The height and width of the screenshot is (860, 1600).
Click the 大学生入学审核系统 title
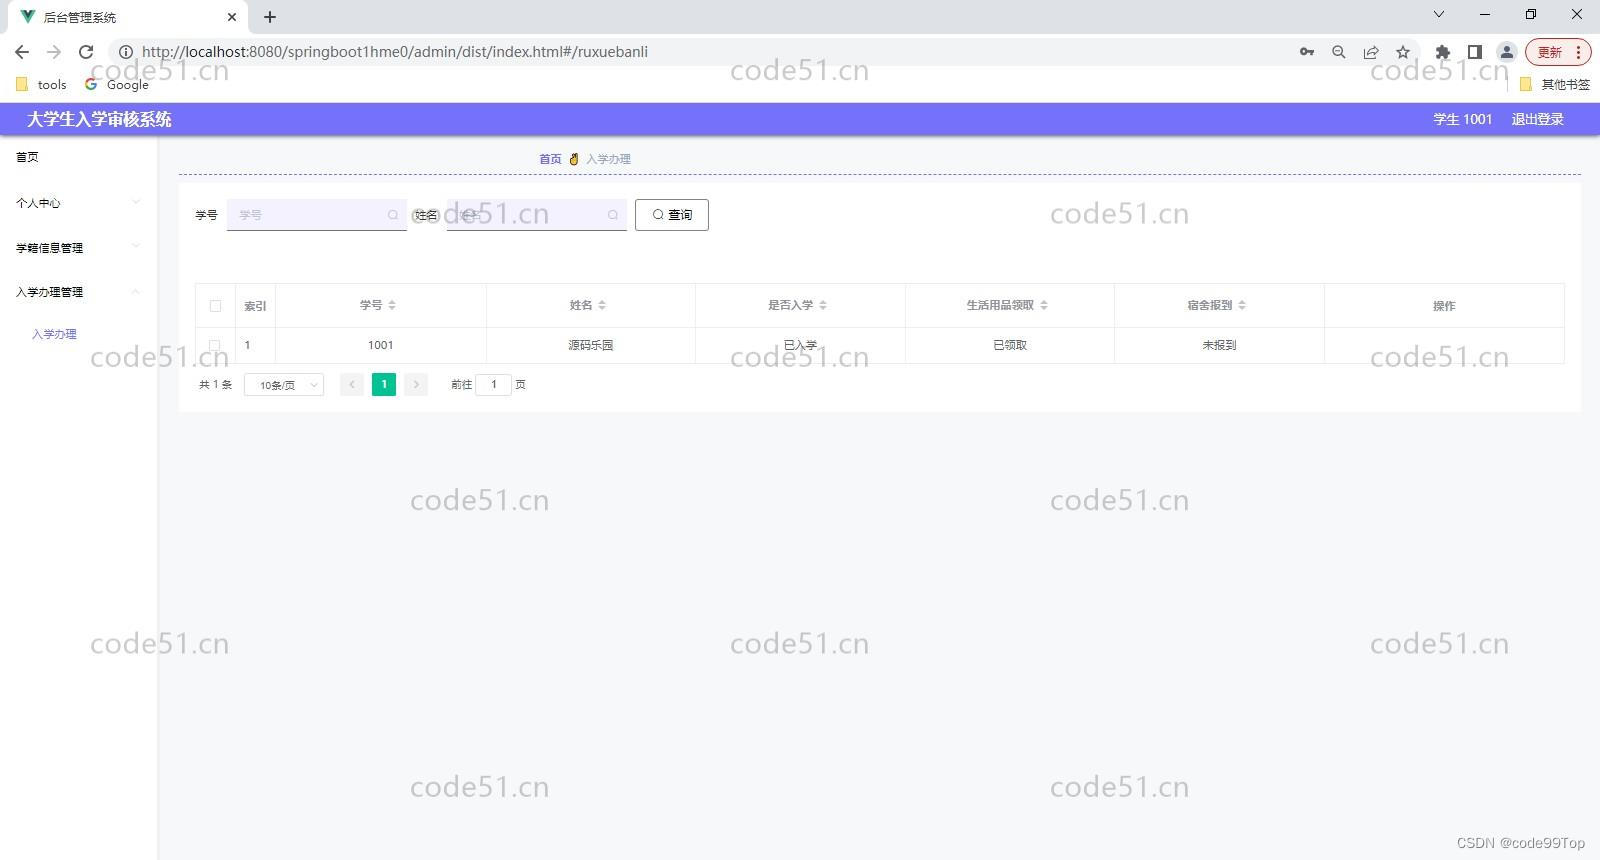point(99,119)
